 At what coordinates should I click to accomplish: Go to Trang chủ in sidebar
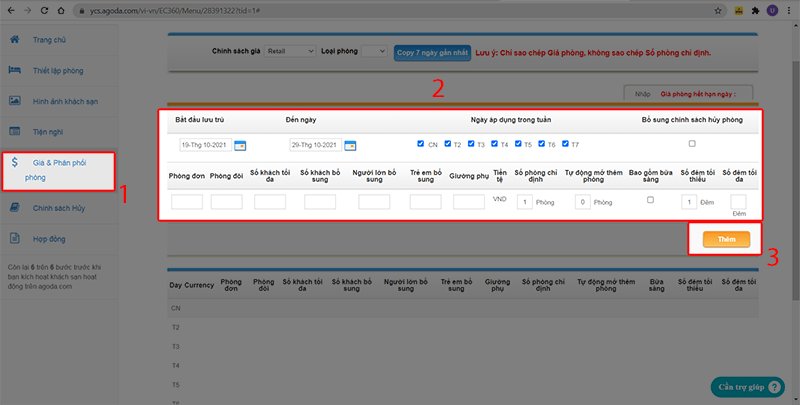(50, 39)
